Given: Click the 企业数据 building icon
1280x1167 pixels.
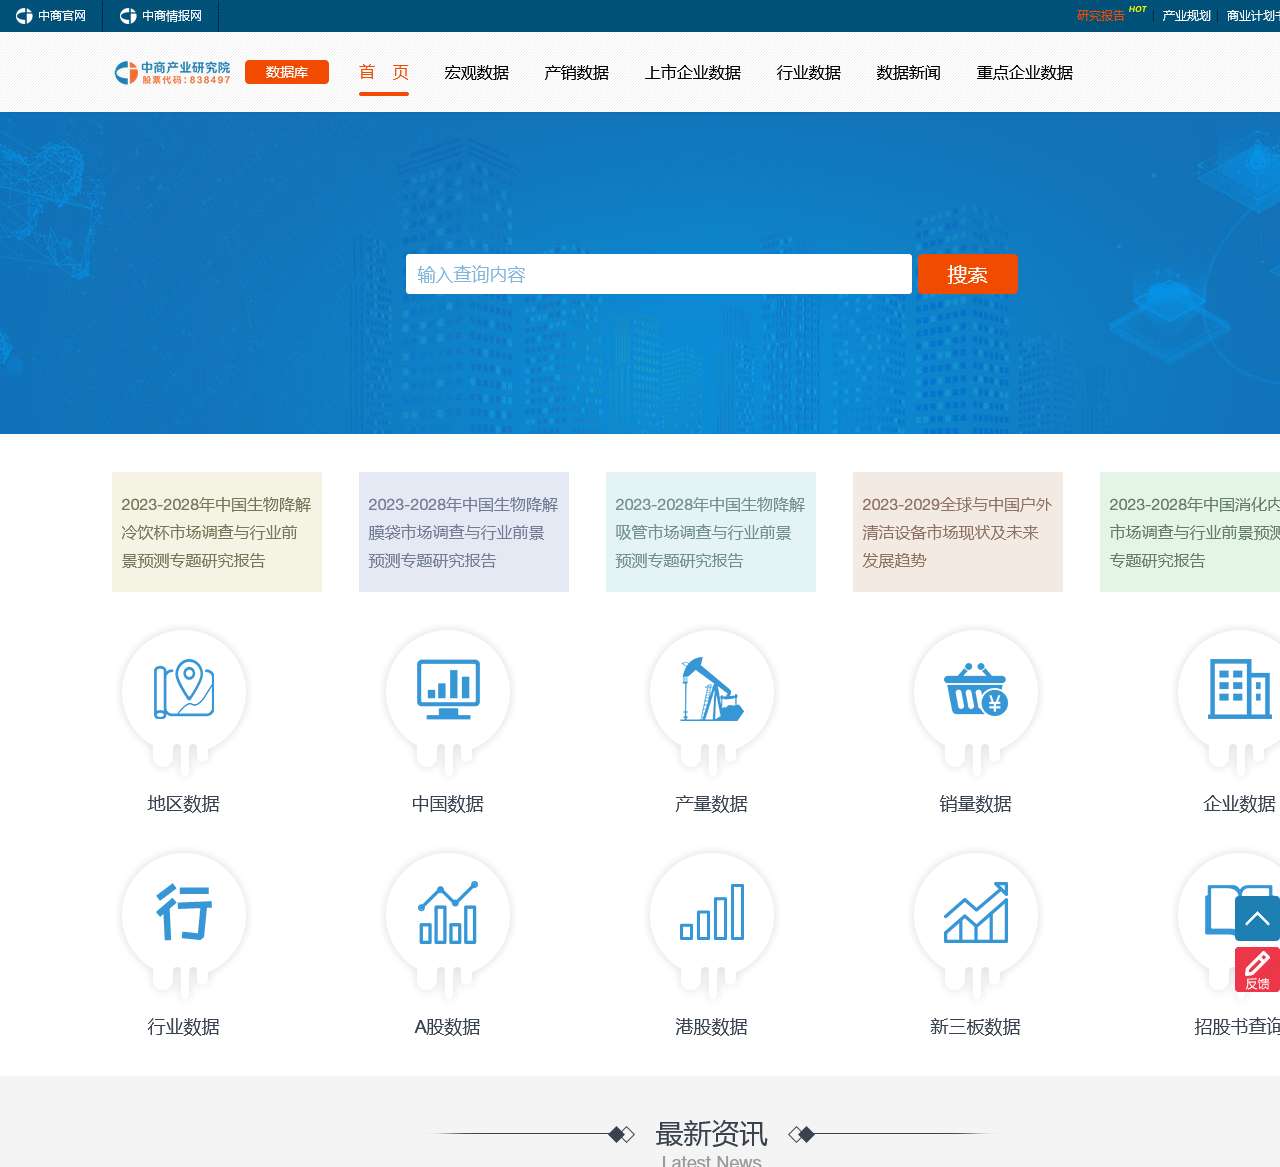Looking at the screenshot, I should coord(1238,690).
